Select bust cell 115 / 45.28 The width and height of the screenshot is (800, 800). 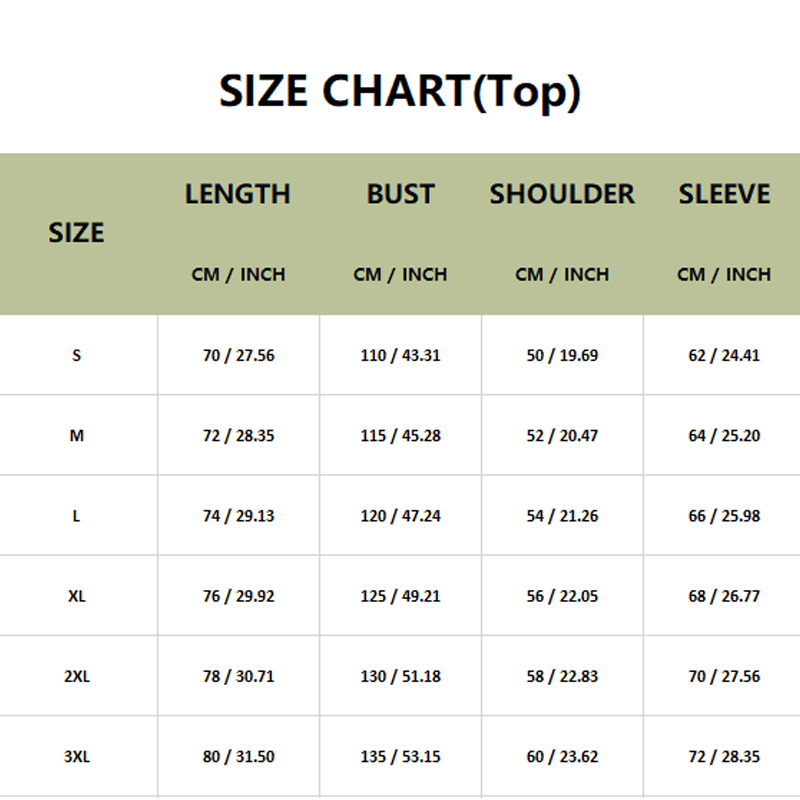click(400, 436)
